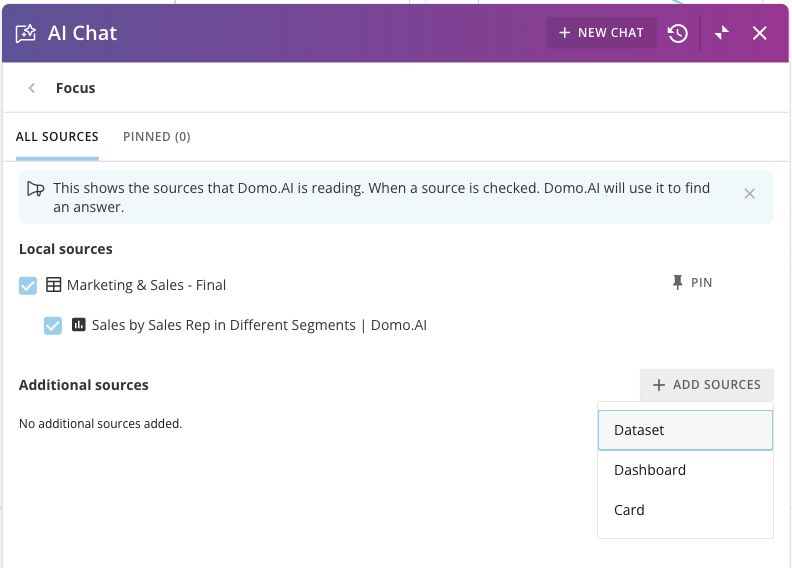The width and height of the screenshot is (792, 568).
Task: Collapse the AI Chat panel arrows icon
Action: pyautogui.click(x=722, y=33)
